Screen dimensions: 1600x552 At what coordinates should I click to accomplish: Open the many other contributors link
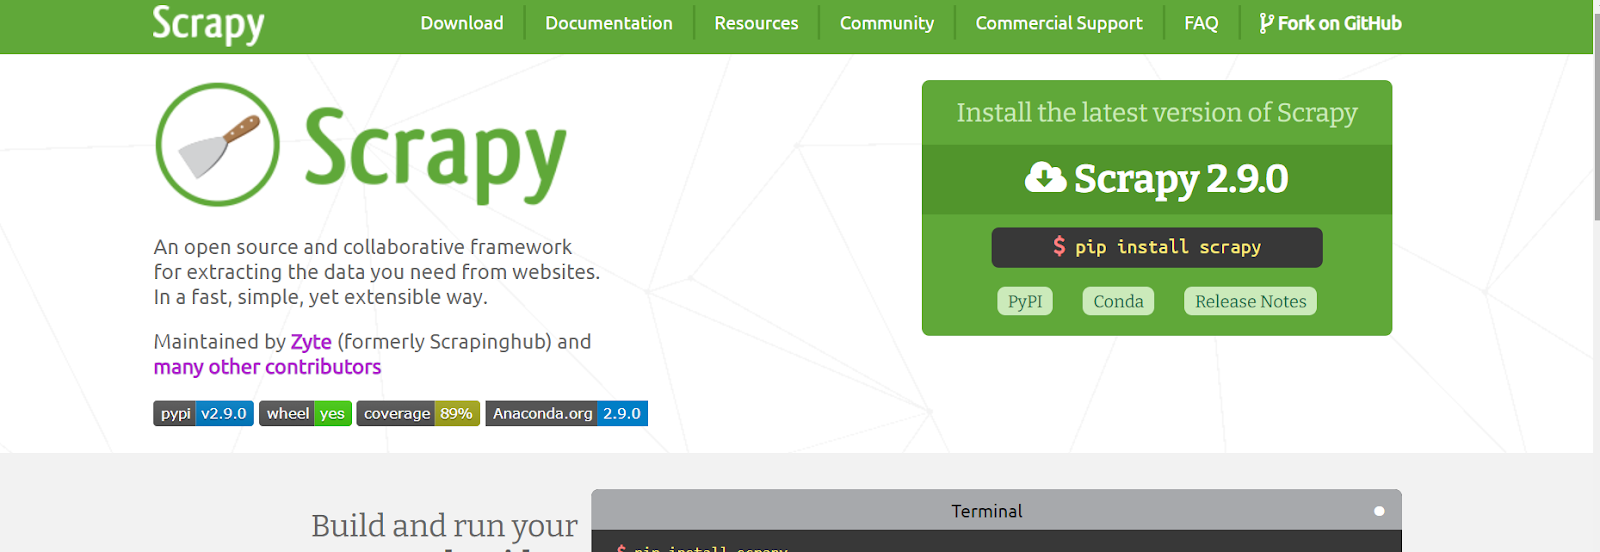click(267, 367)
